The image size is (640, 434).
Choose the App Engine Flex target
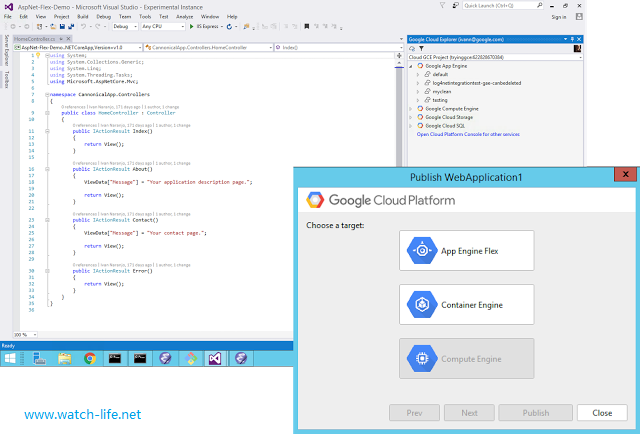(467, 250)
